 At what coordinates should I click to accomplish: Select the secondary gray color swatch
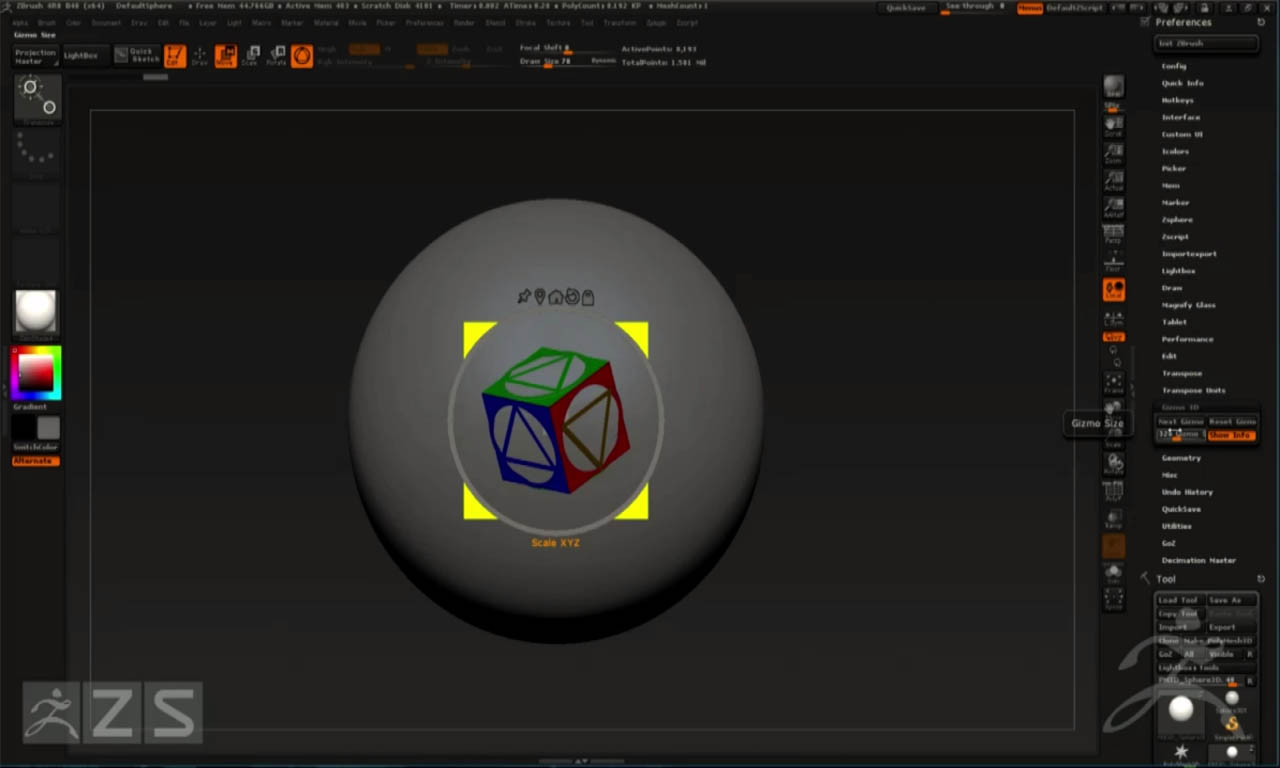[48, 428]
